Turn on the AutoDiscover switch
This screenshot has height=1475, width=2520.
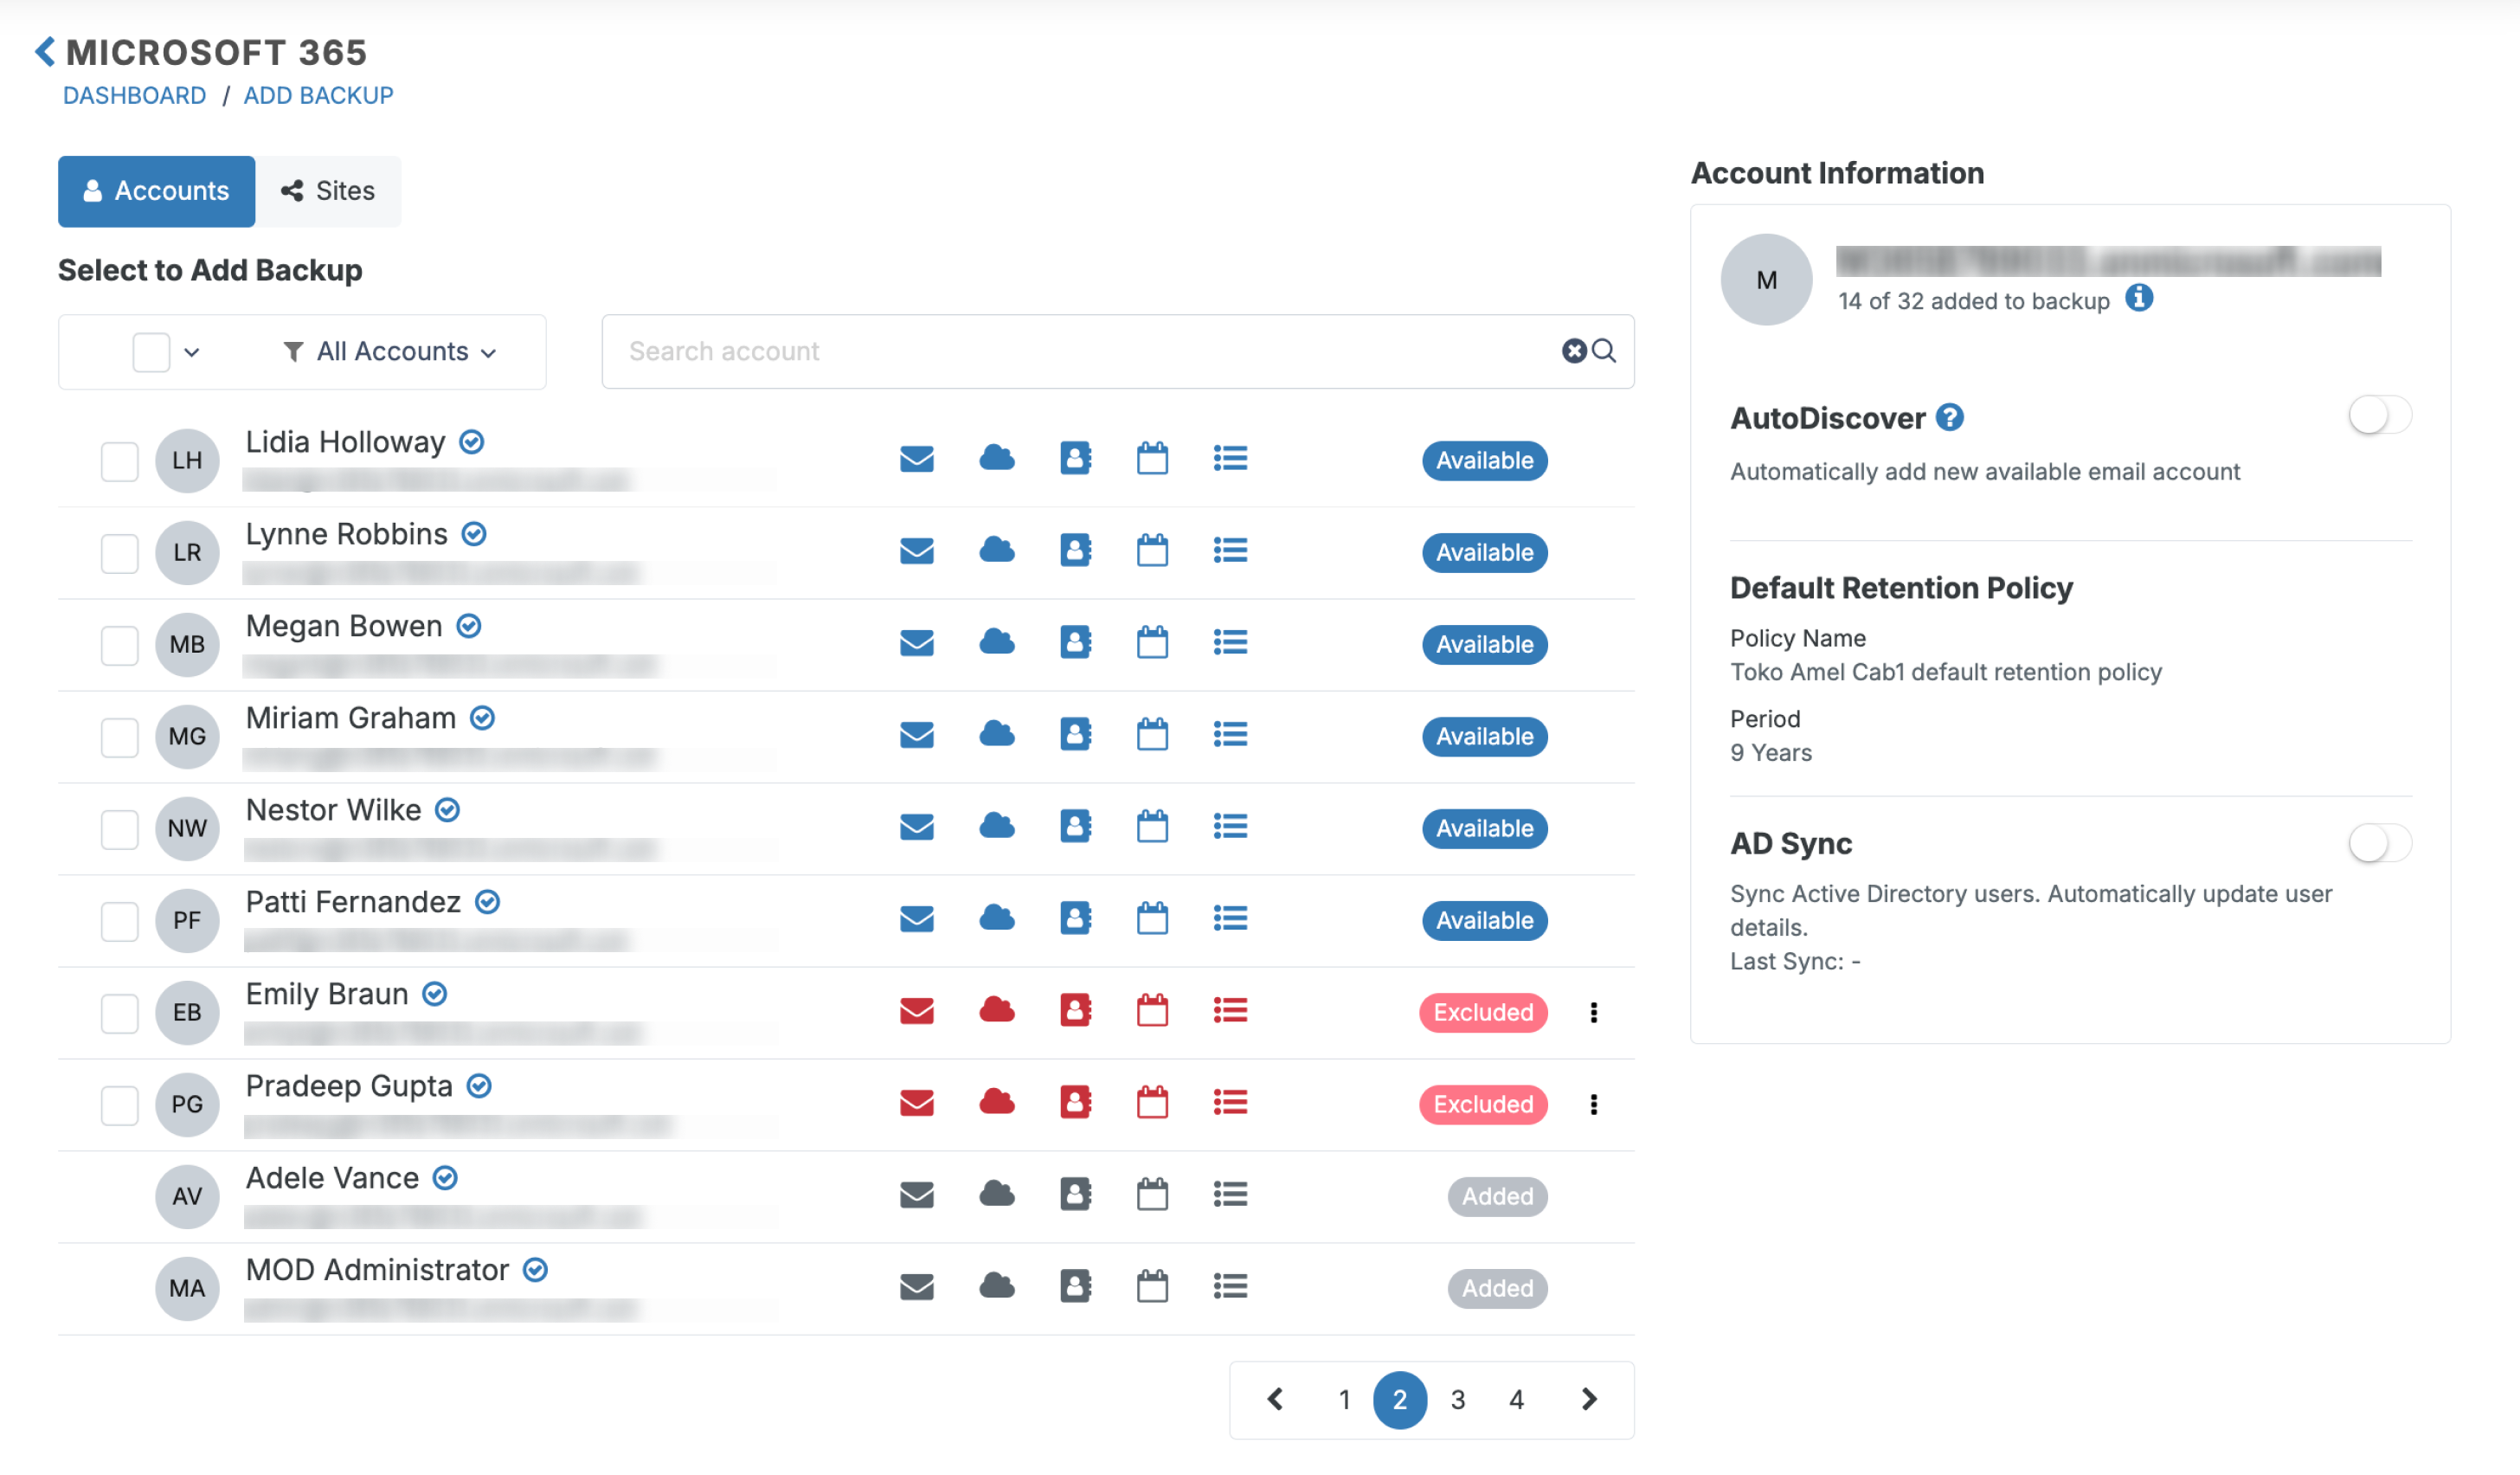[2380, 415]
